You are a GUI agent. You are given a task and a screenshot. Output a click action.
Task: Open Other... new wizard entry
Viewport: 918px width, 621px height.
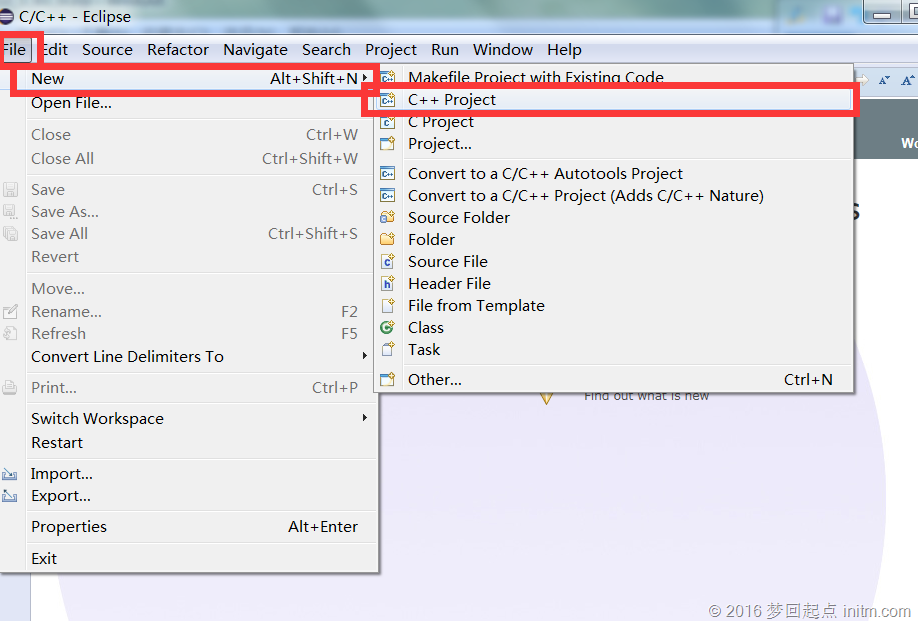pyautogui.click(x=613, y=380)
